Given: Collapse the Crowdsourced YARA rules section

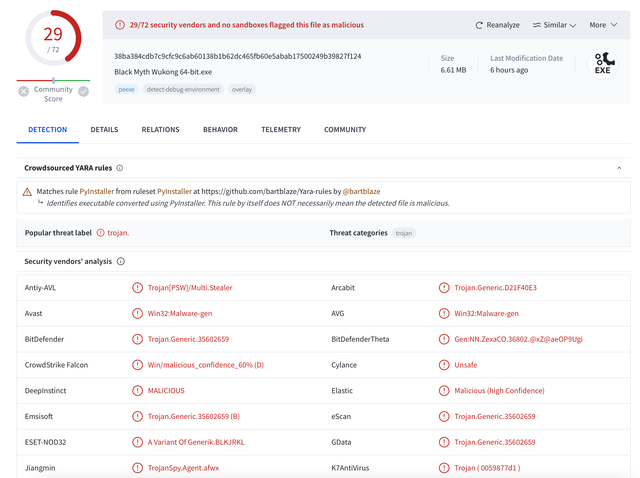Looking at the screenshot, I should click(x=619, y=168).
